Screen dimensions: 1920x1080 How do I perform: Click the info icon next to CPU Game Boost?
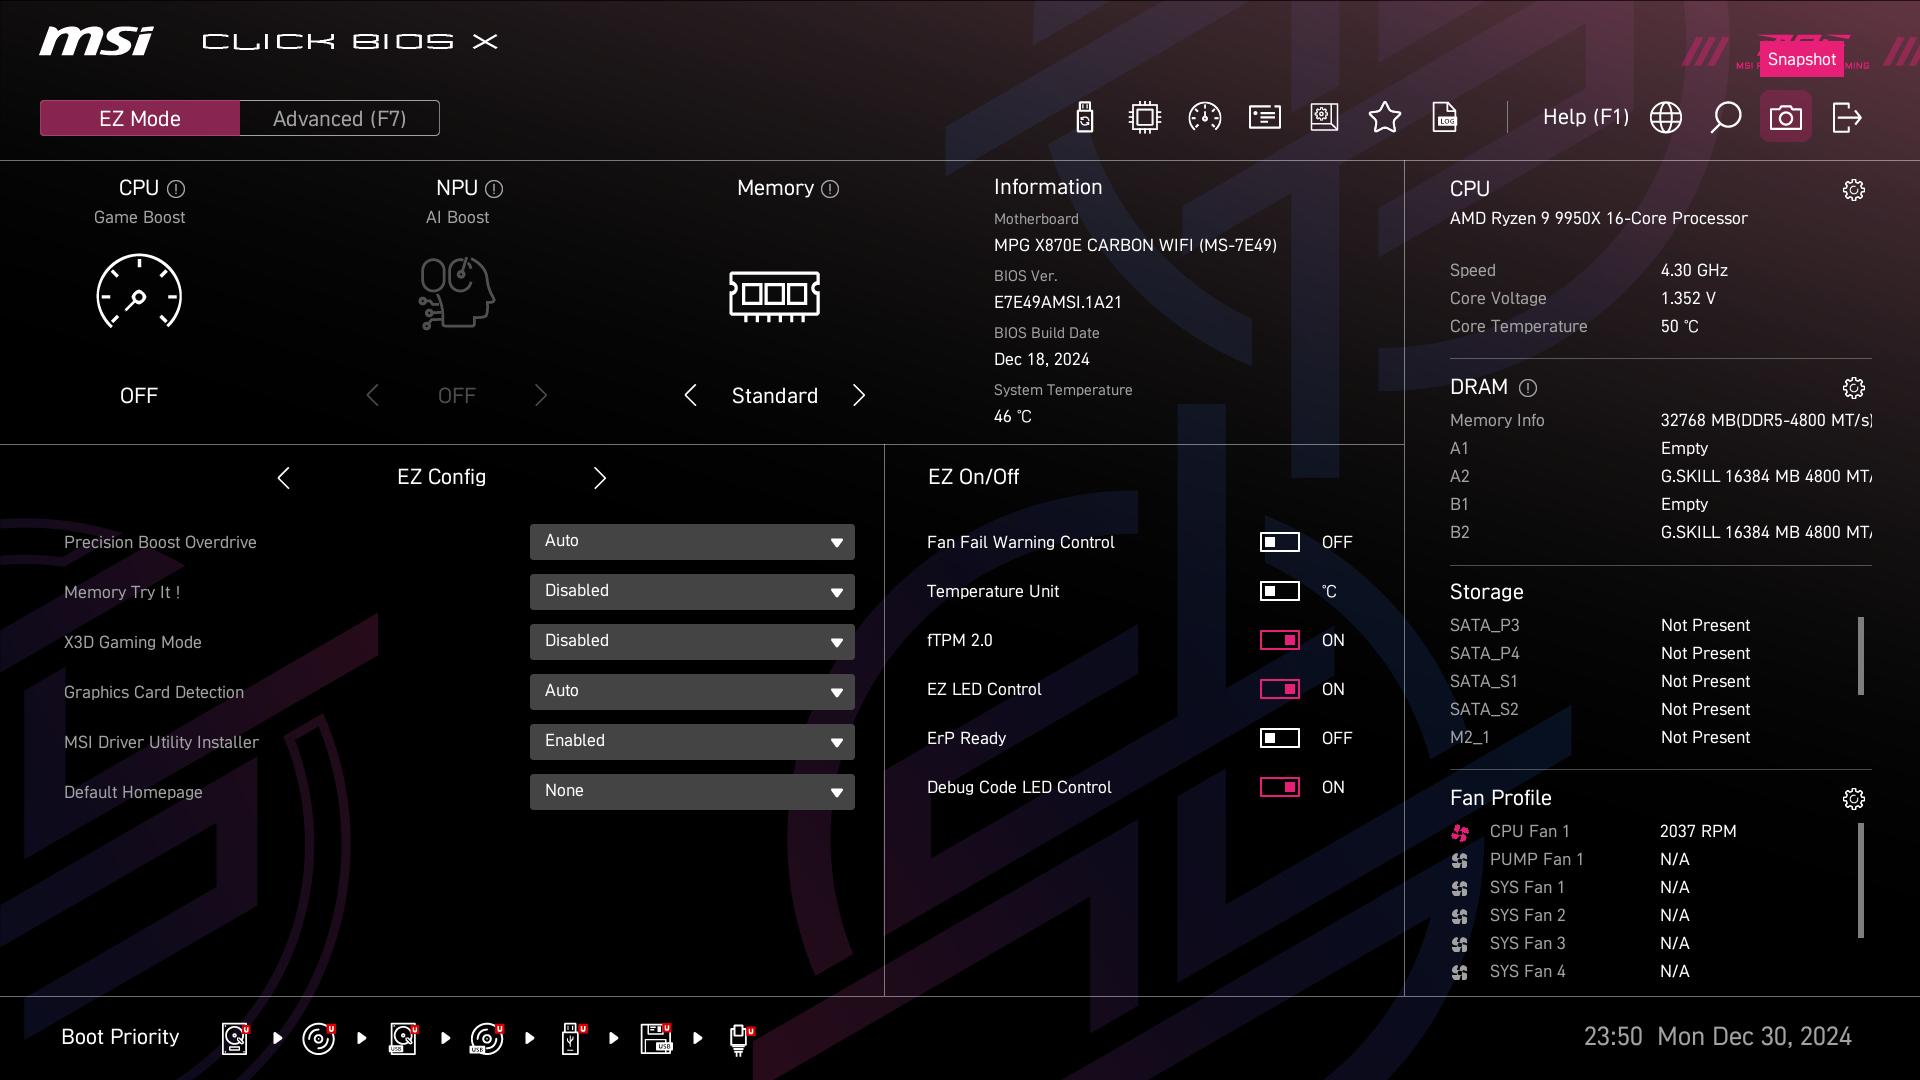pos(176,189)
